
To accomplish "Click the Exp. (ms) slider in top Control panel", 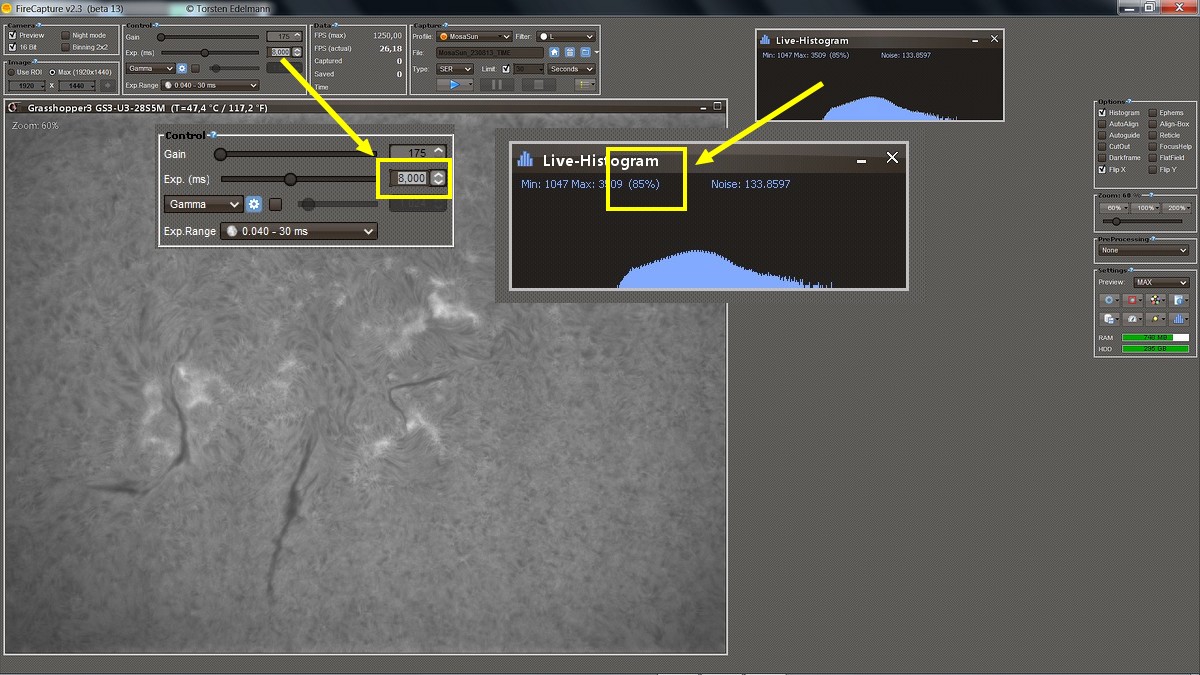I will [209, 52].
